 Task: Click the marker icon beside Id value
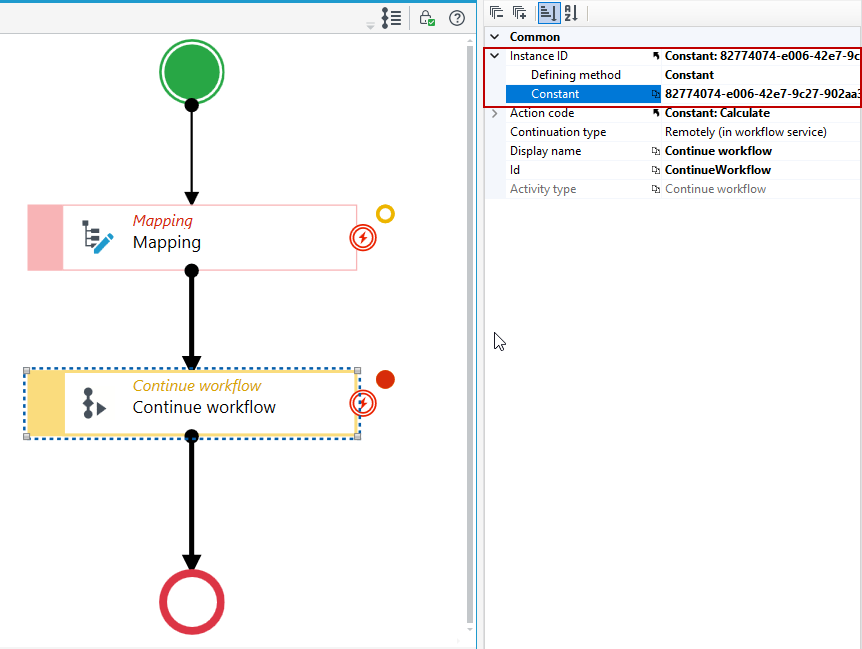656,170
